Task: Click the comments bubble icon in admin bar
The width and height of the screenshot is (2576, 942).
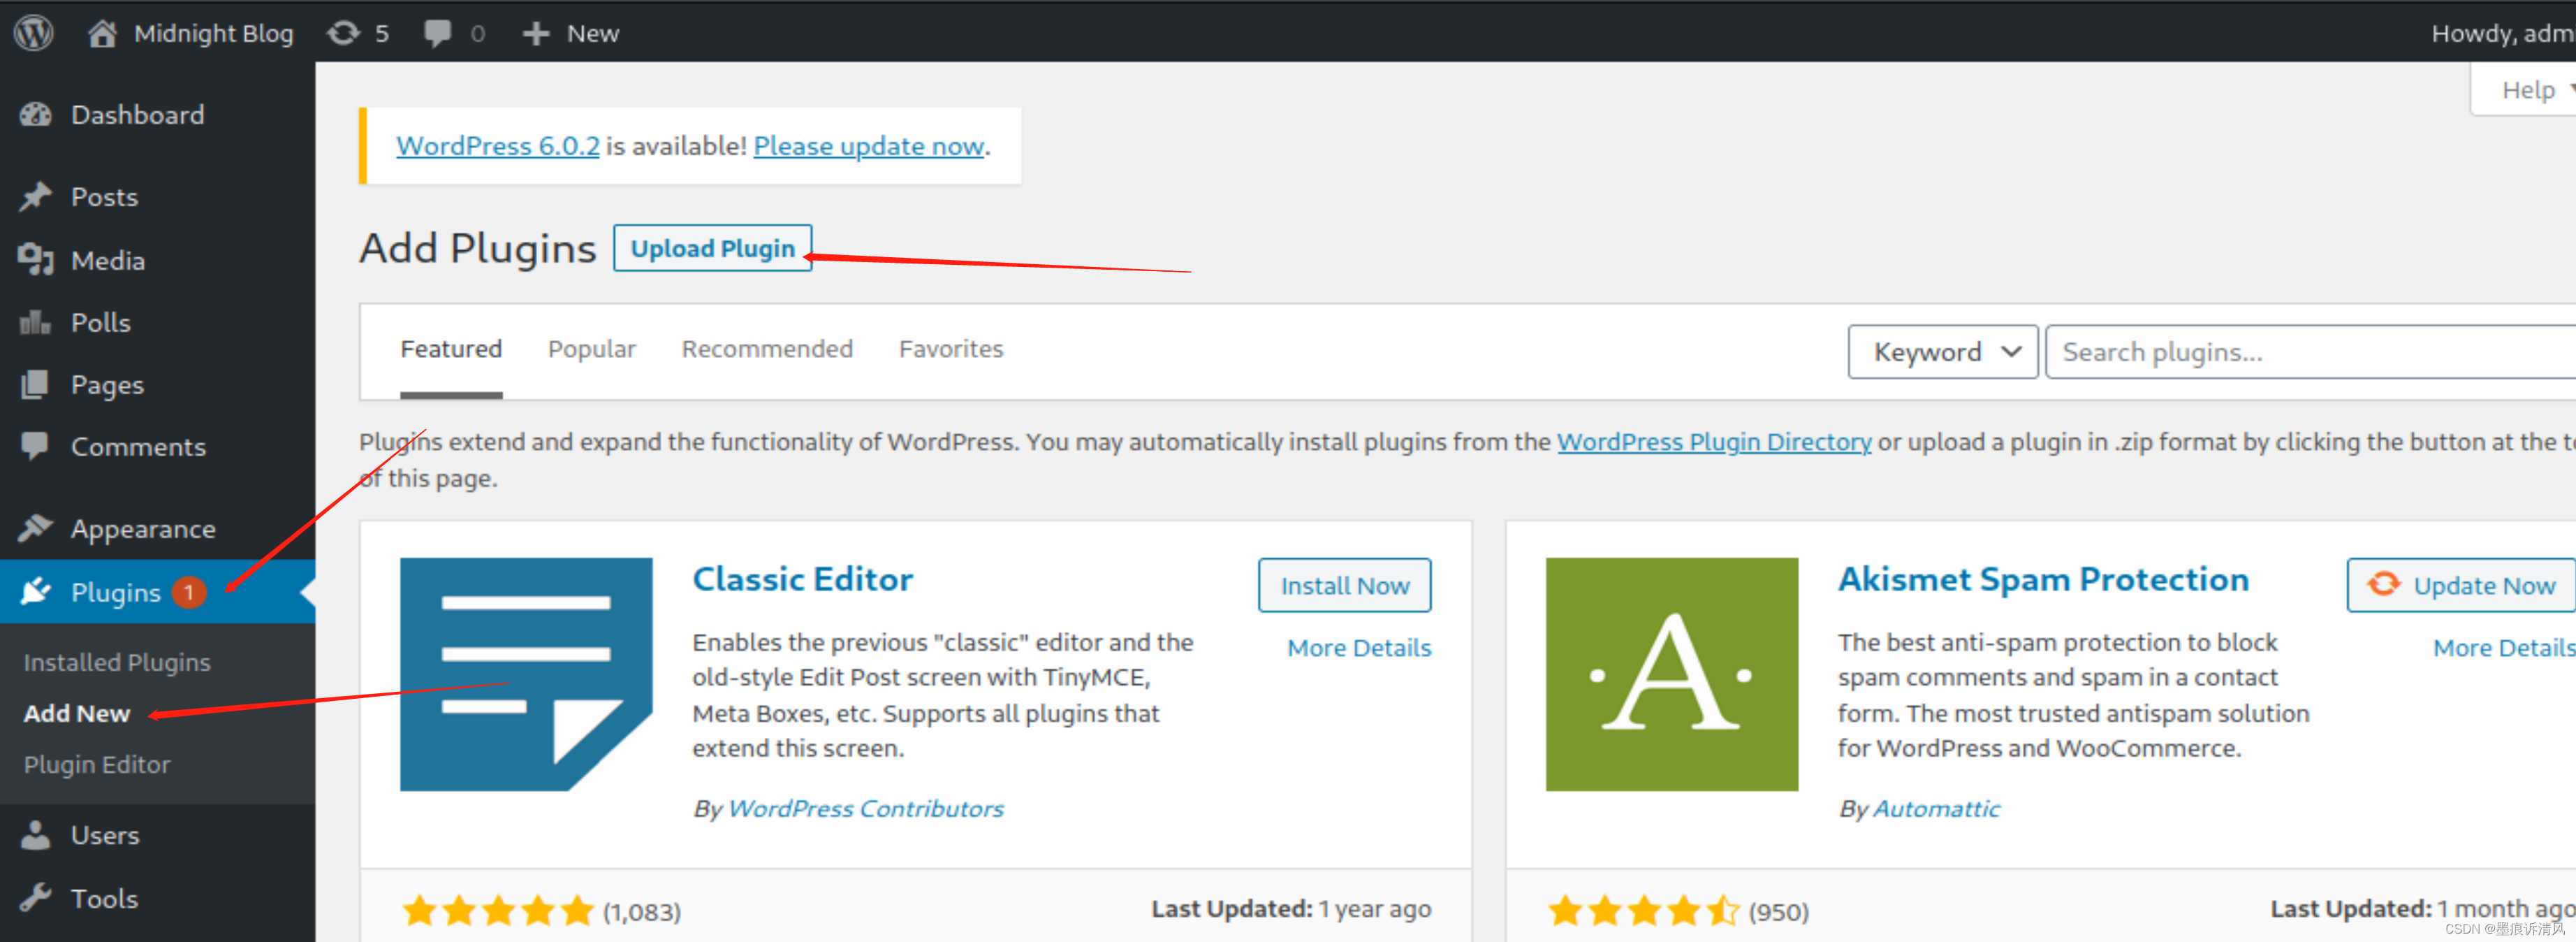Action: click(x=453, y=33)
